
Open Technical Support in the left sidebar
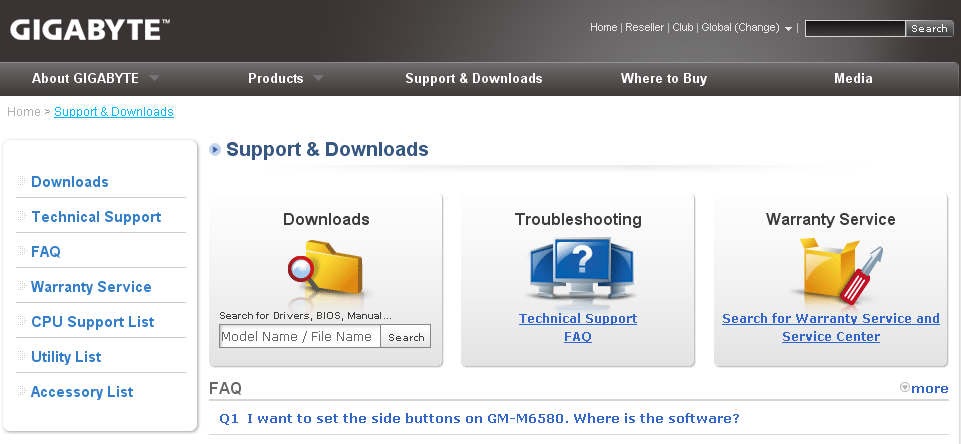[x=96, y=217]
